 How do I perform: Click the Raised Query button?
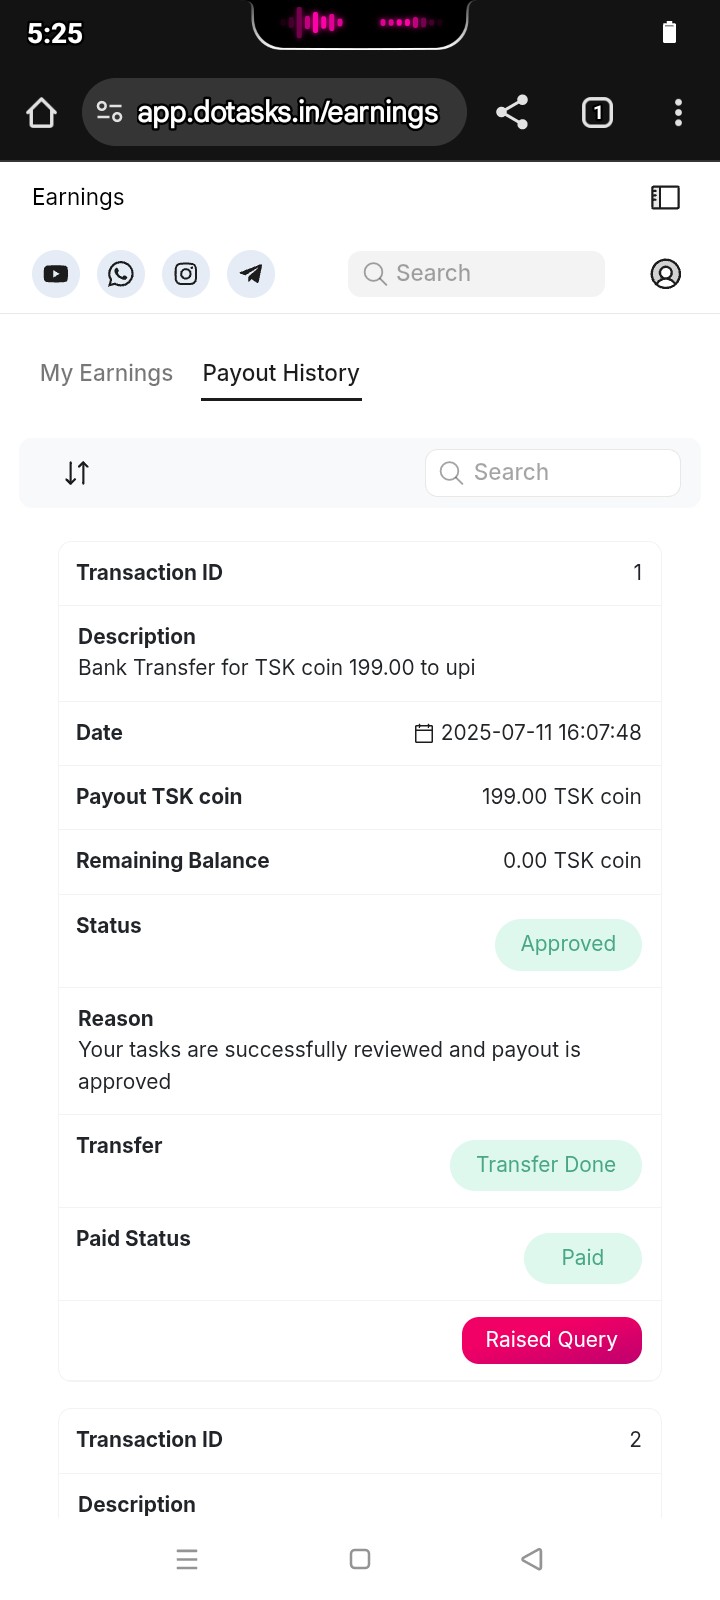coord(551,1340)
